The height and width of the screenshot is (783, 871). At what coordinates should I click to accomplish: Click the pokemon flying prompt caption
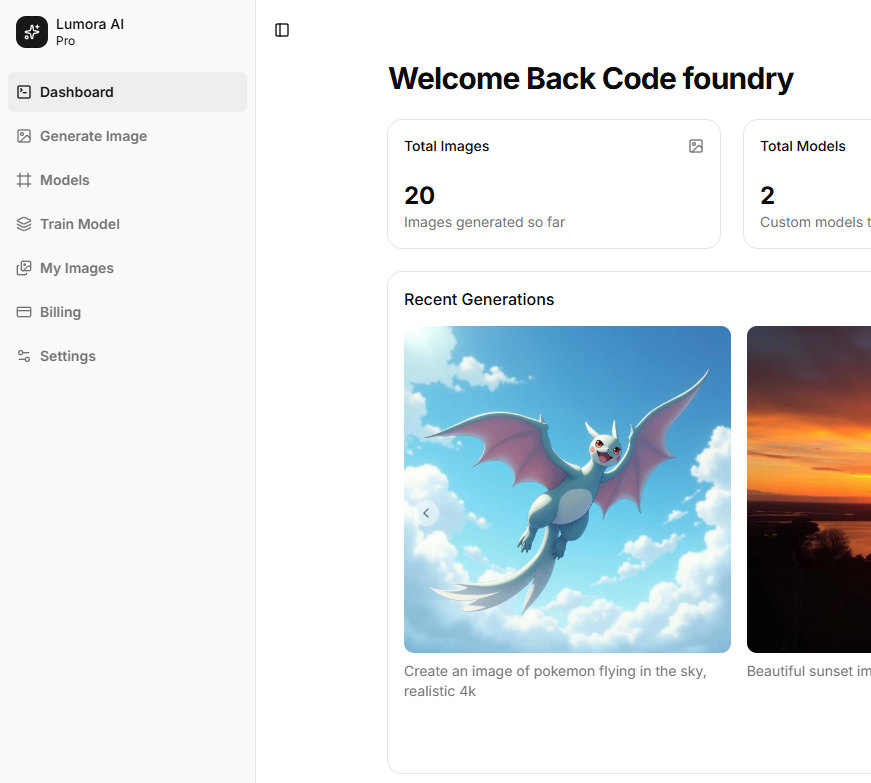pos(555,681)
